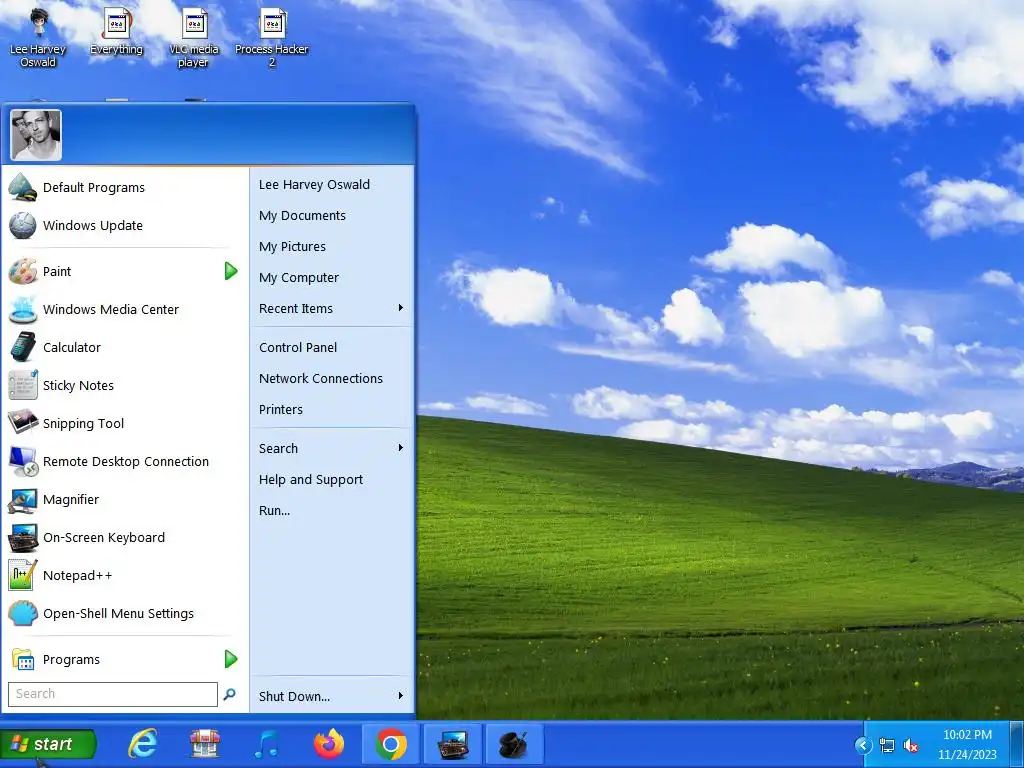Launch Notepad++ from Start menu
This screenshot has height=768, width=1024.
(x=124, y=575)
